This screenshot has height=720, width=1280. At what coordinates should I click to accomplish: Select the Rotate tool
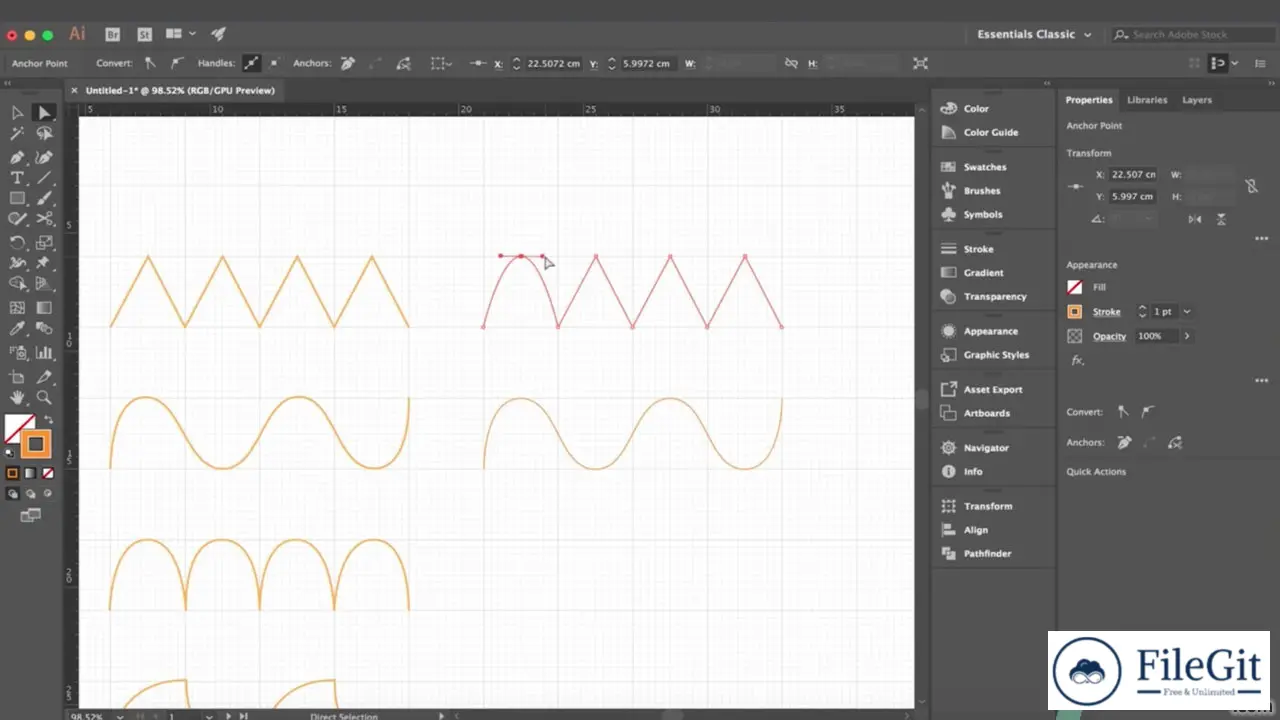(17, 243)
